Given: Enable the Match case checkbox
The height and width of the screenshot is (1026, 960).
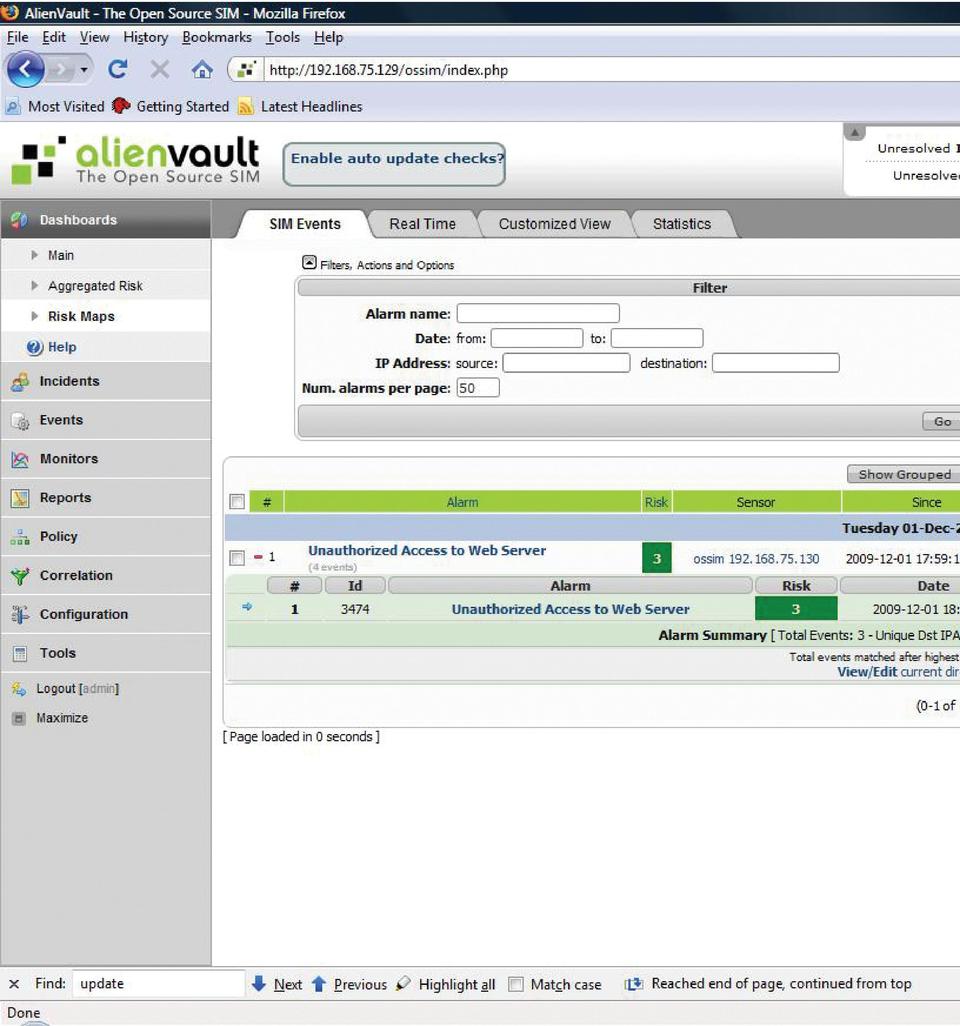Looking at the screenshot, I should 516,984.
